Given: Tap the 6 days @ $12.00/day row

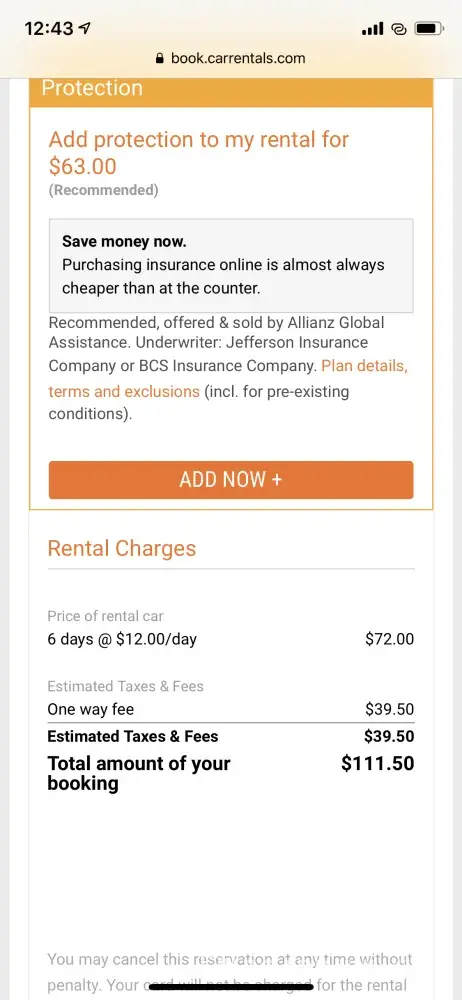Looking at the screenshot, I should 231,639.
